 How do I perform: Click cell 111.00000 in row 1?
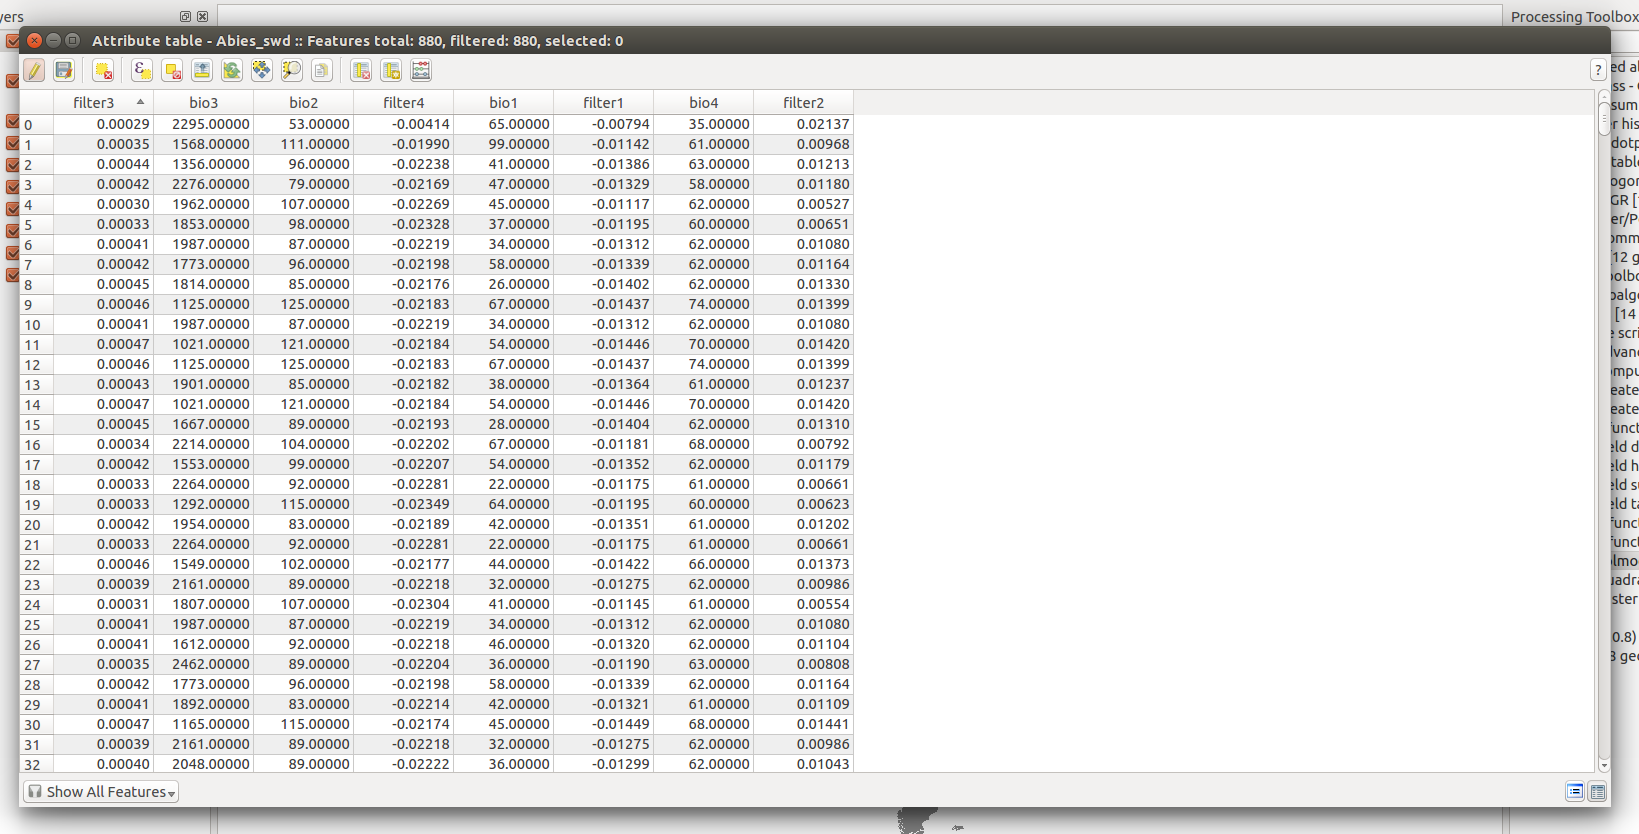[303, 144]
